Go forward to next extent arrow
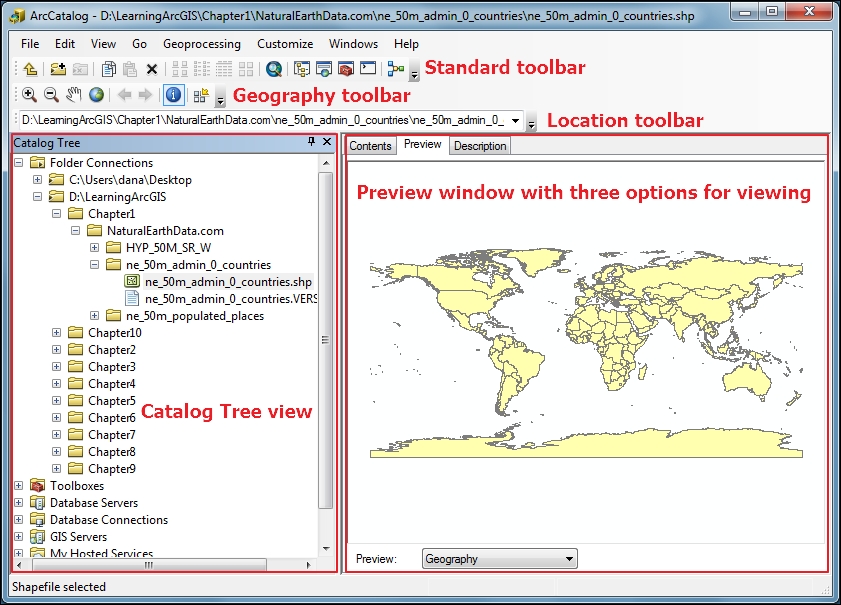This screenshot has width=841, height=605. tap(145, 95)
